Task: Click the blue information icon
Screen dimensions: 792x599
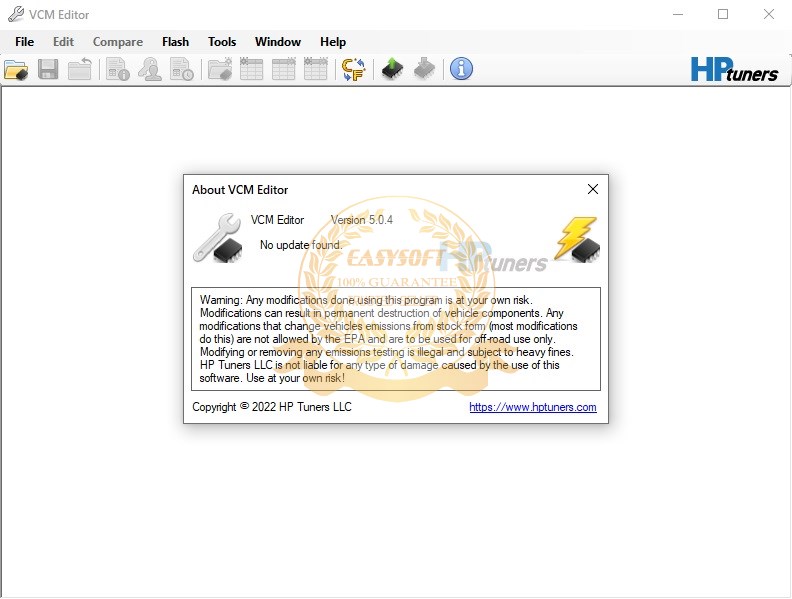Action: click(x=461, y=69)
